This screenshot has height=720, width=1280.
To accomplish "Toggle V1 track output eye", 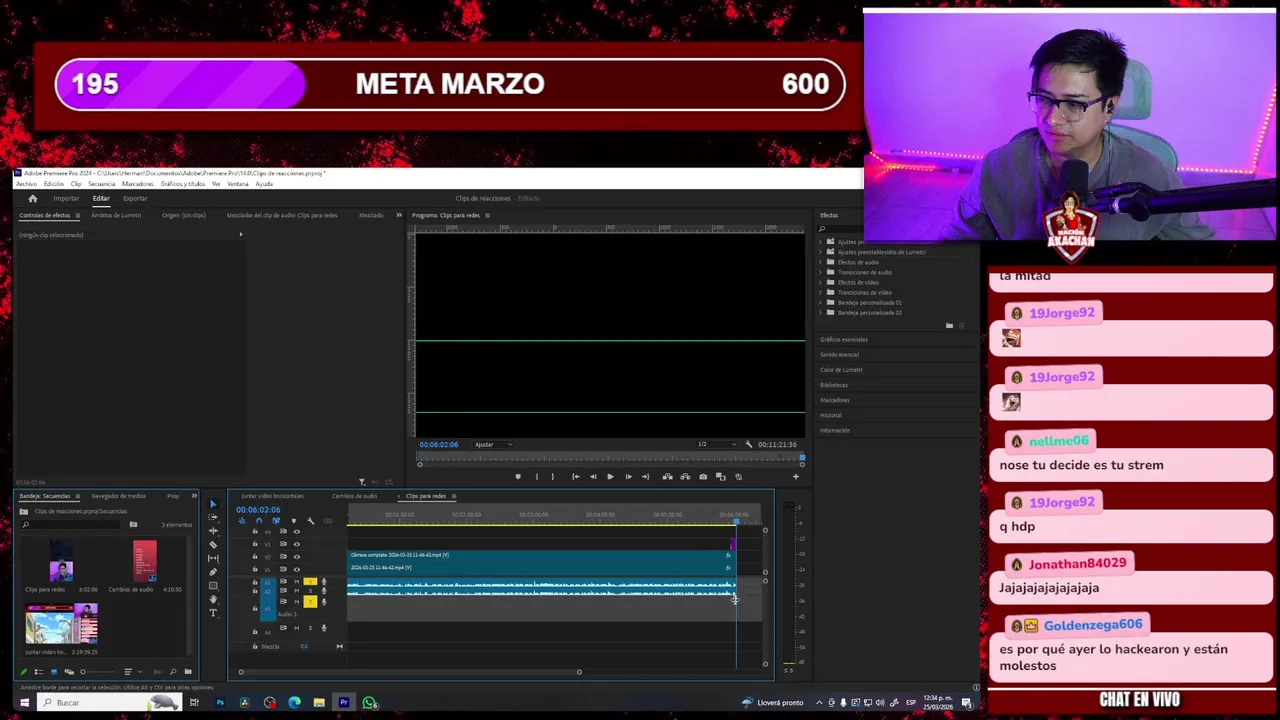I will (296, 568).
